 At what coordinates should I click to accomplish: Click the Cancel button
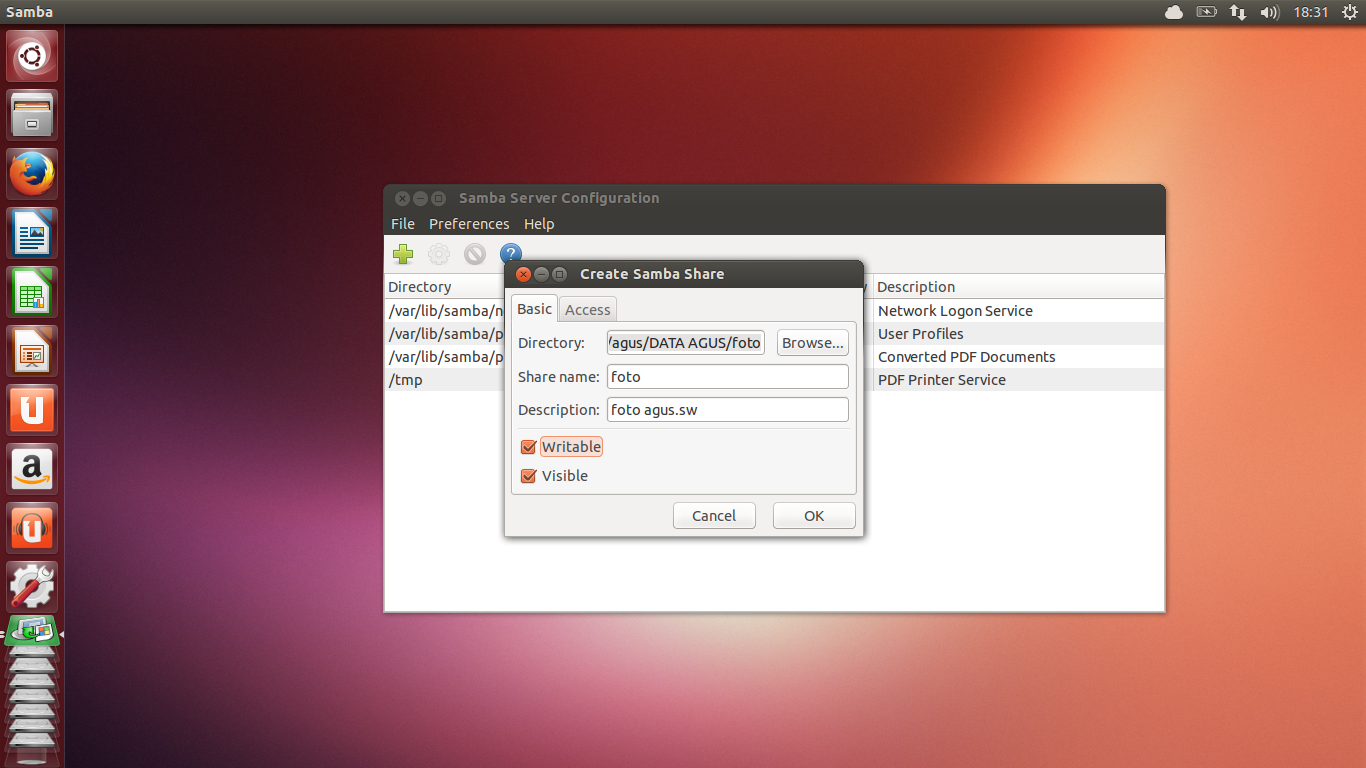point(714,516)
